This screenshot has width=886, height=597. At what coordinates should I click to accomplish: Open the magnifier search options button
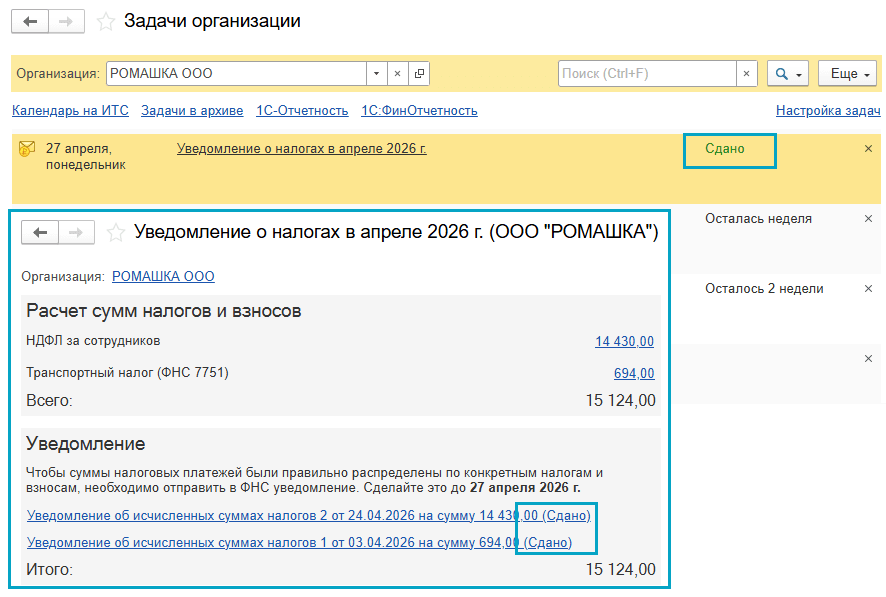click(x=788, y=73)
